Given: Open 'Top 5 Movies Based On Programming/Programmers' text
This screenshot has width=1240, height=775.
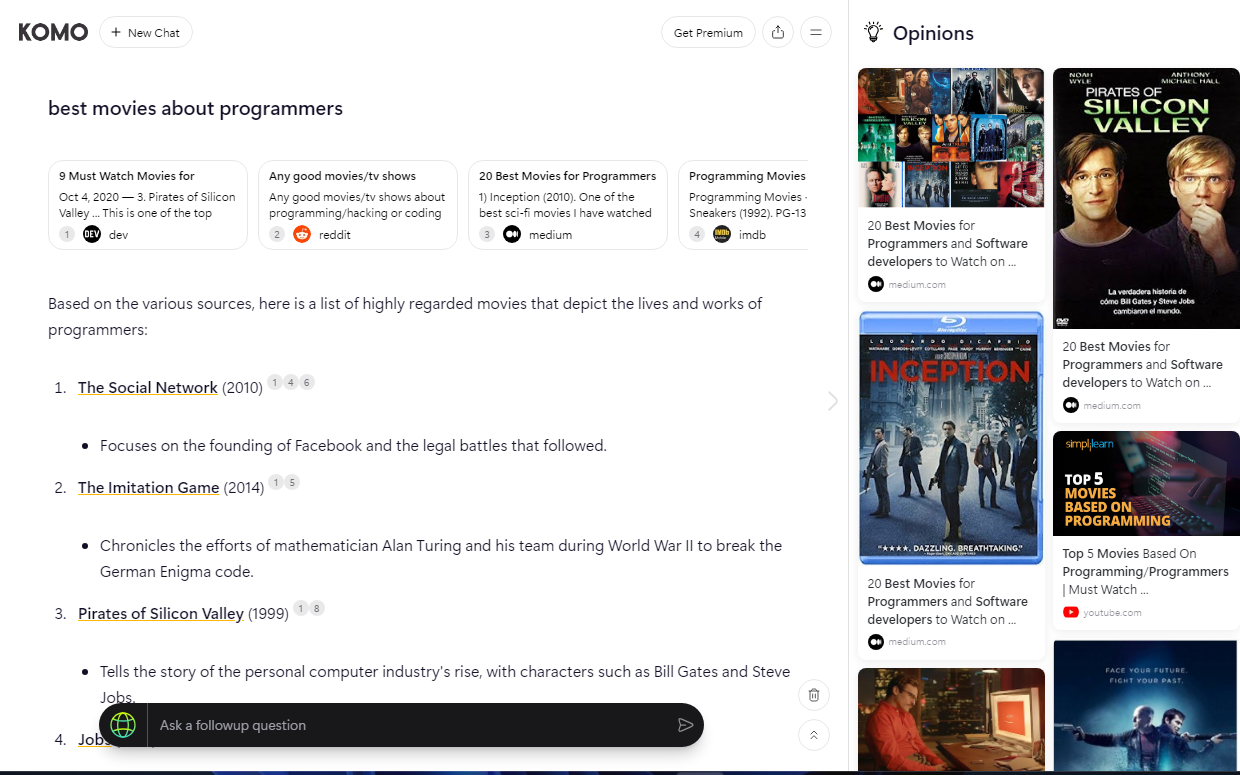Looking at the screenshot, I should 1146,571.
